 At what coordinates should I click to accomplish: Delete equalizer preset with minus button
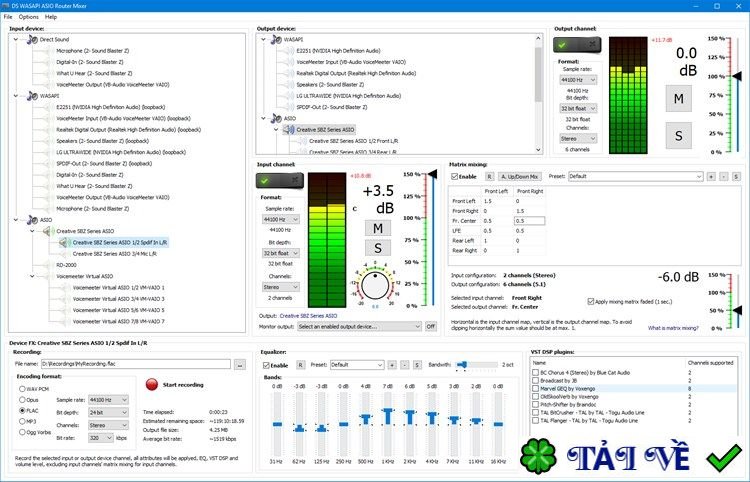click(405, 365)
